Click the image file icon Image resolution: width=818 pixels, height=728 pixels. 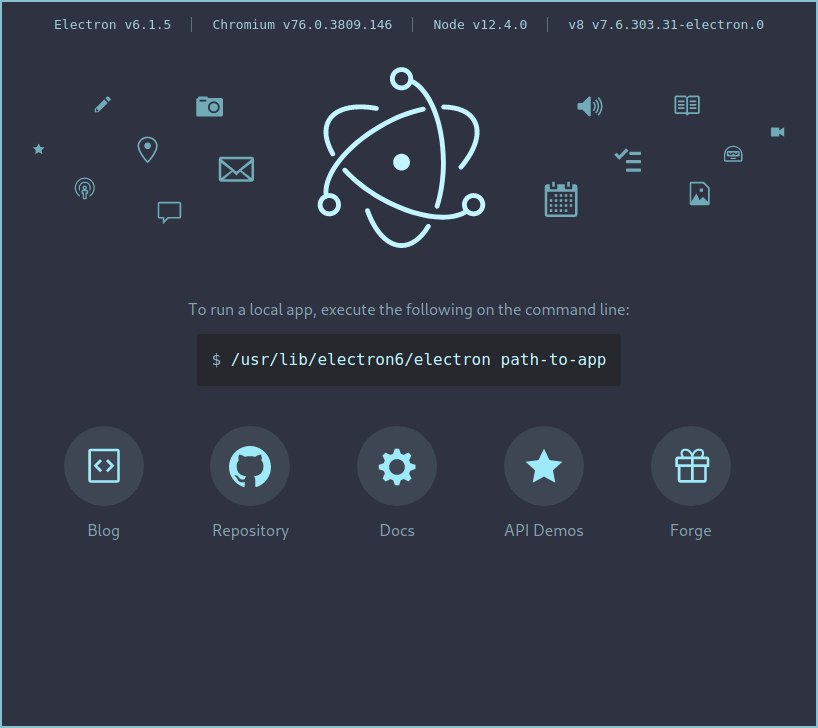coord(700,194)
